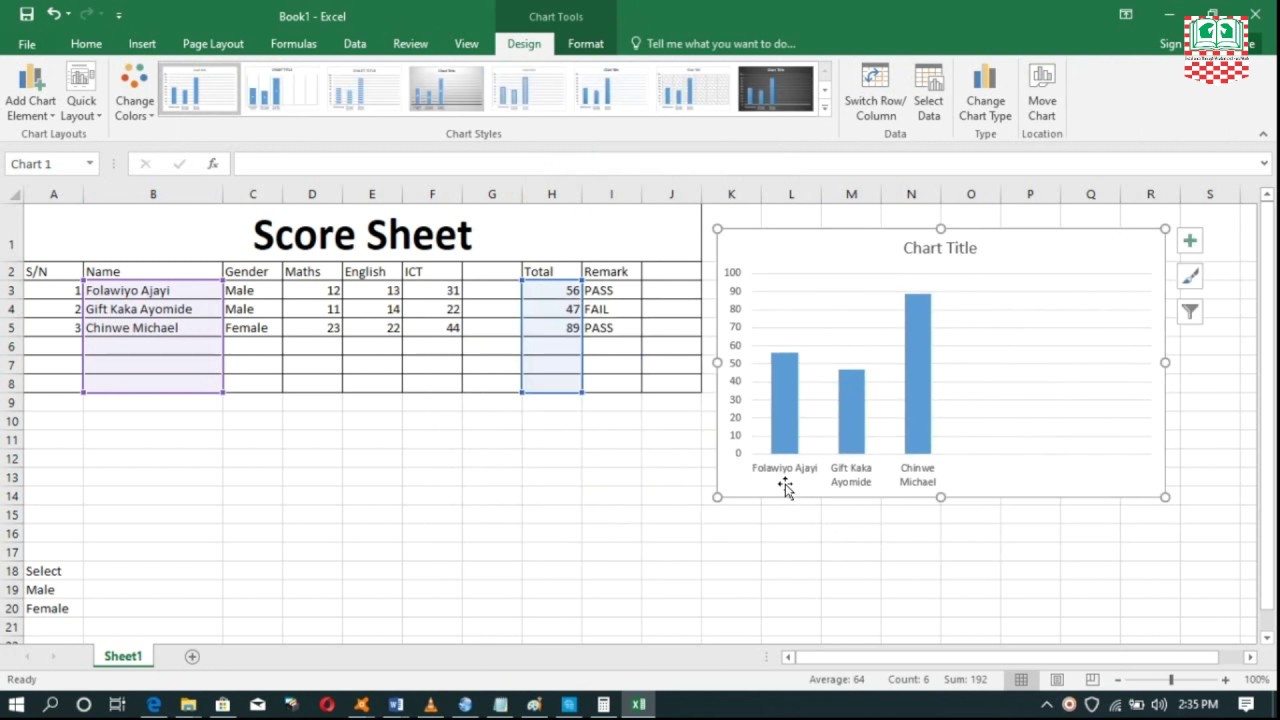Viewport: 1280px width, 720px height.
Task: Open the Formulas ribbon tab
Action: coord(293,44)
